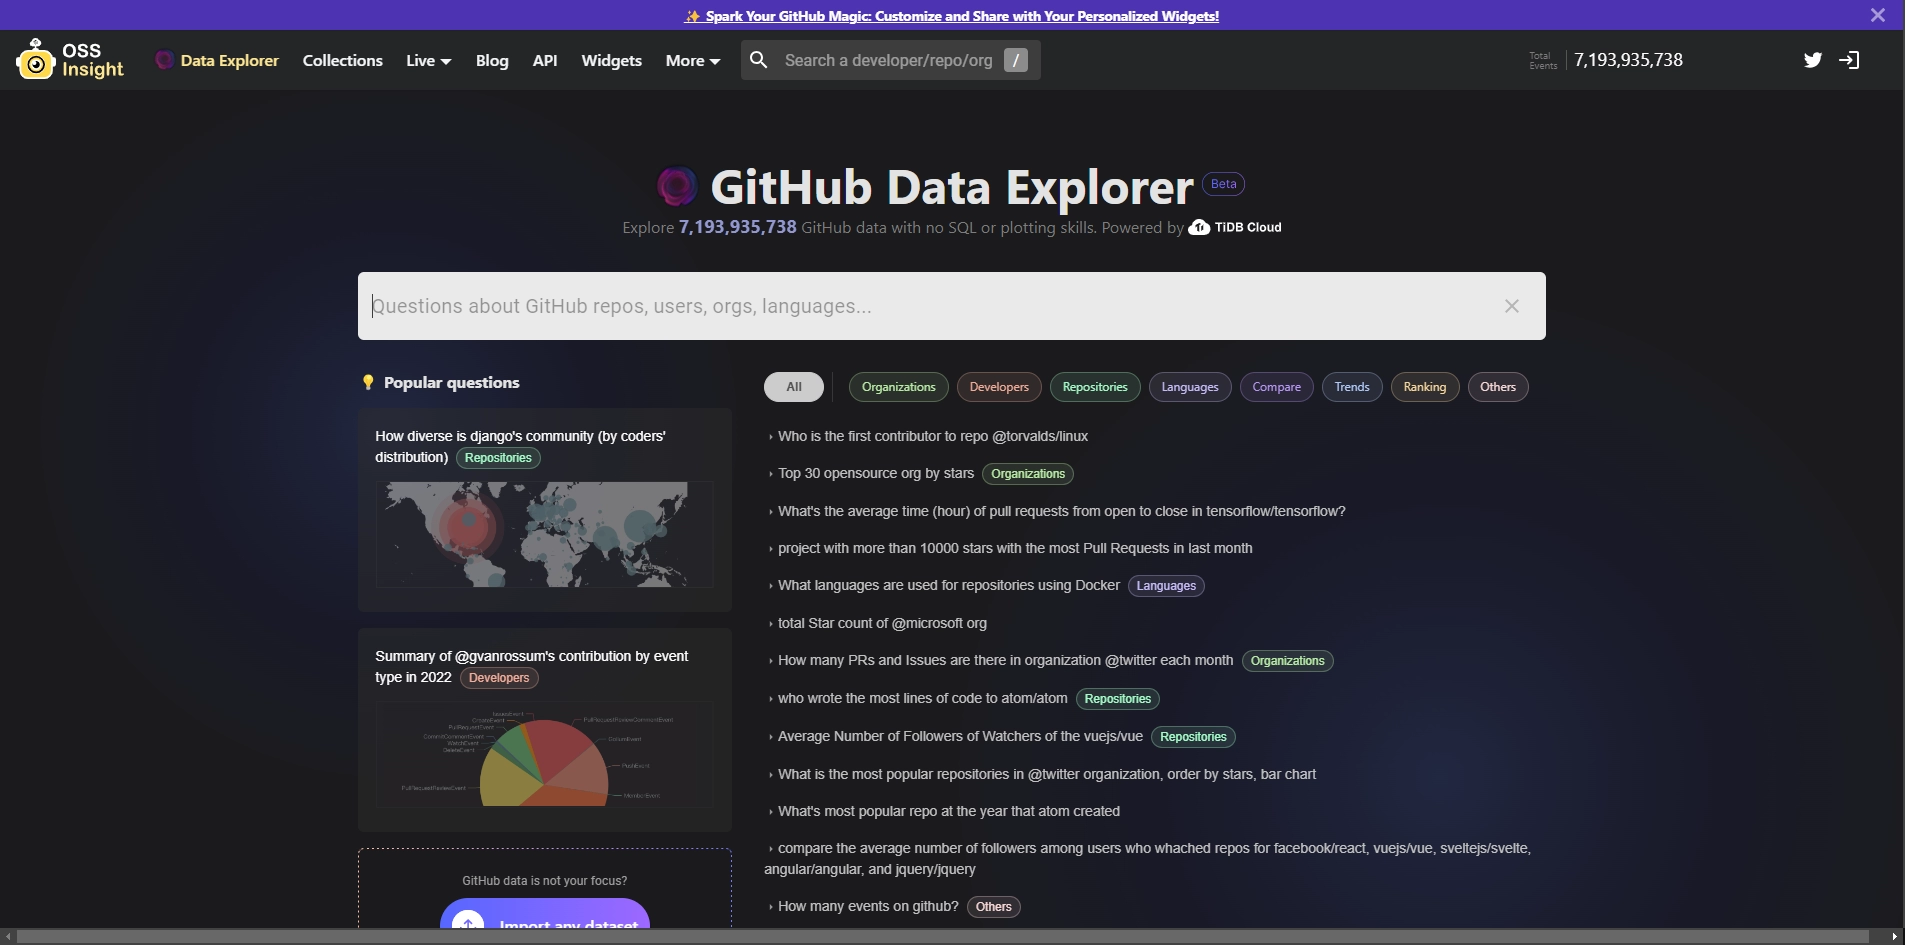Open the Spark Your GitHub Magic banner link
The image size is (1905, 945).
click(952, 16)
